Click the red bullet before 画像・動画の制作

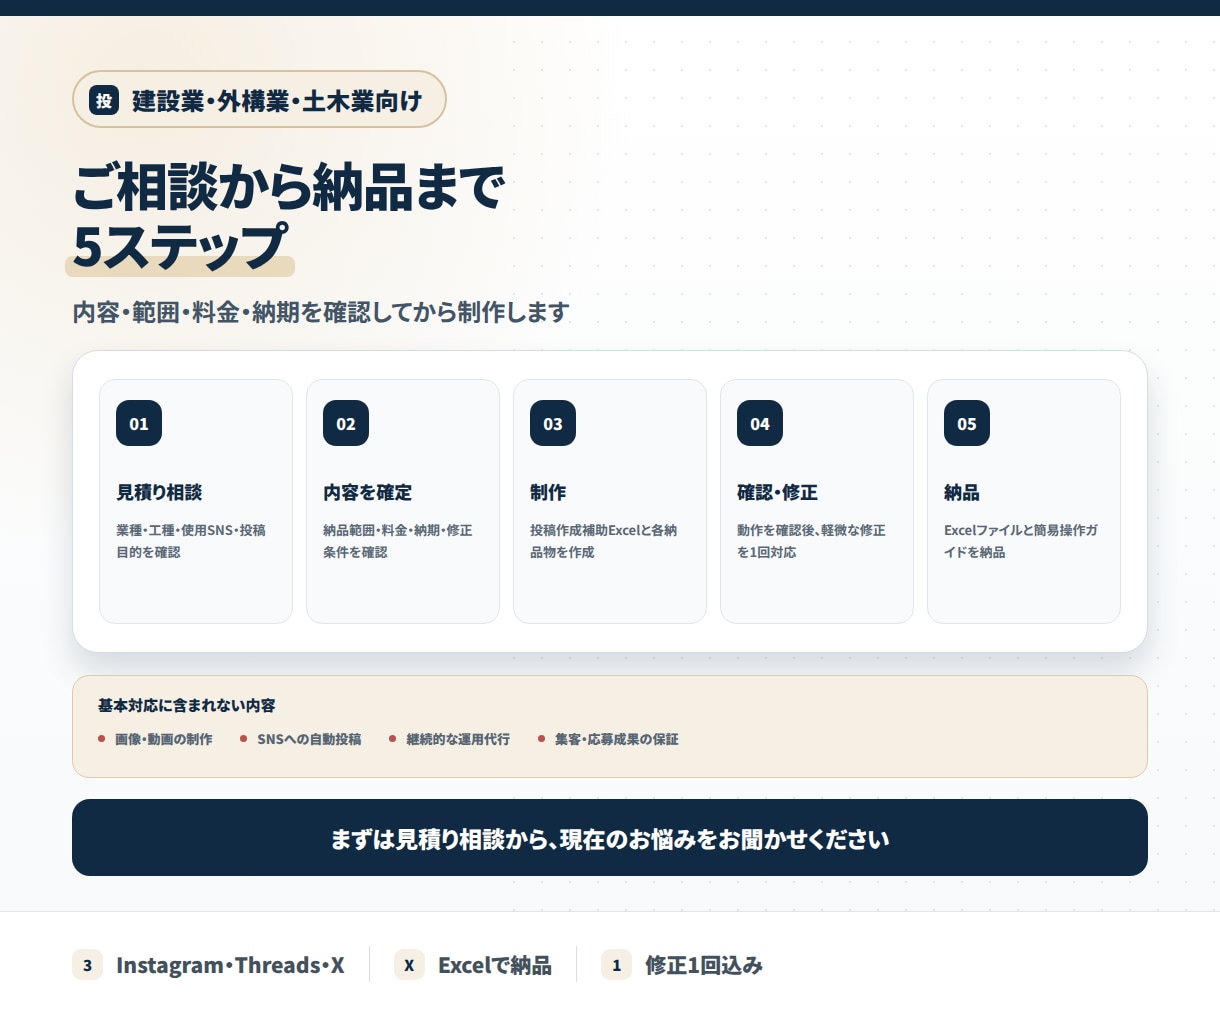(102, 739)
